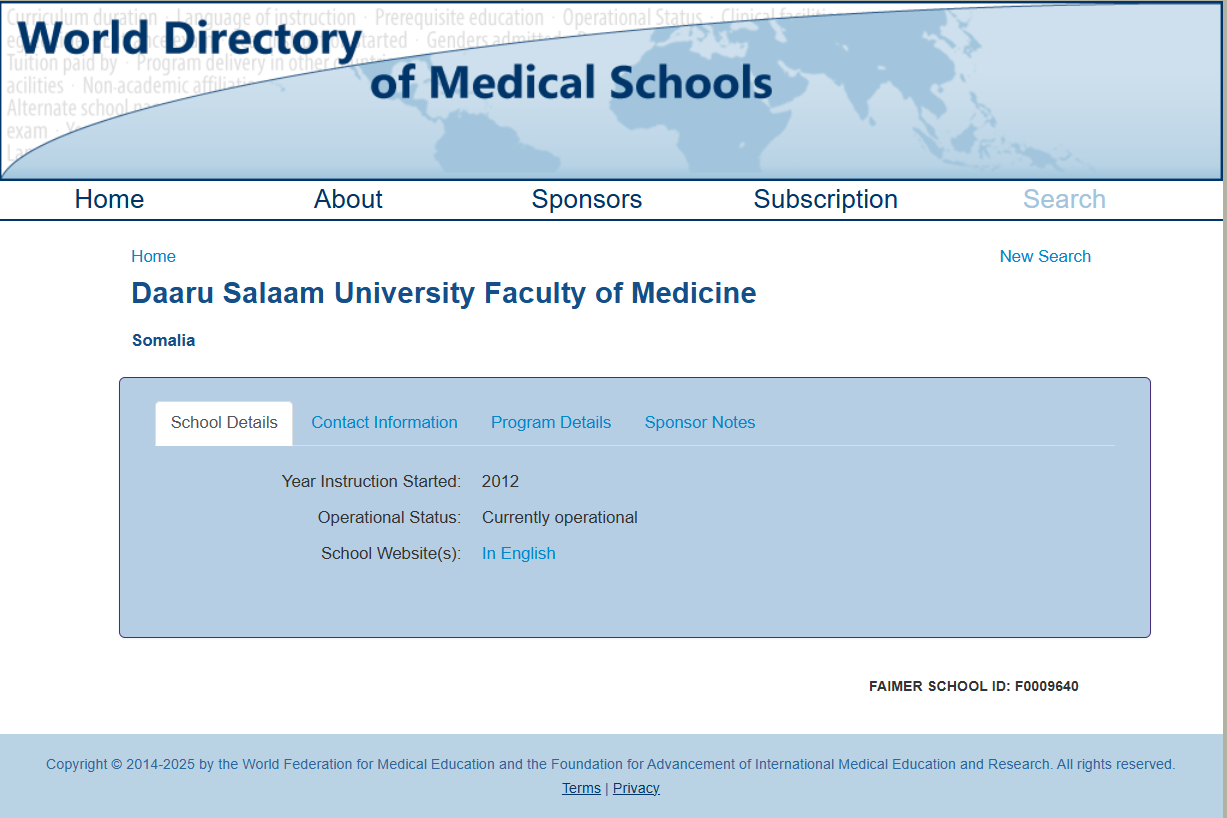Viewport: 1227px width, 818px height.
Task: Click the Somalia country label
Action: point(163,340)
